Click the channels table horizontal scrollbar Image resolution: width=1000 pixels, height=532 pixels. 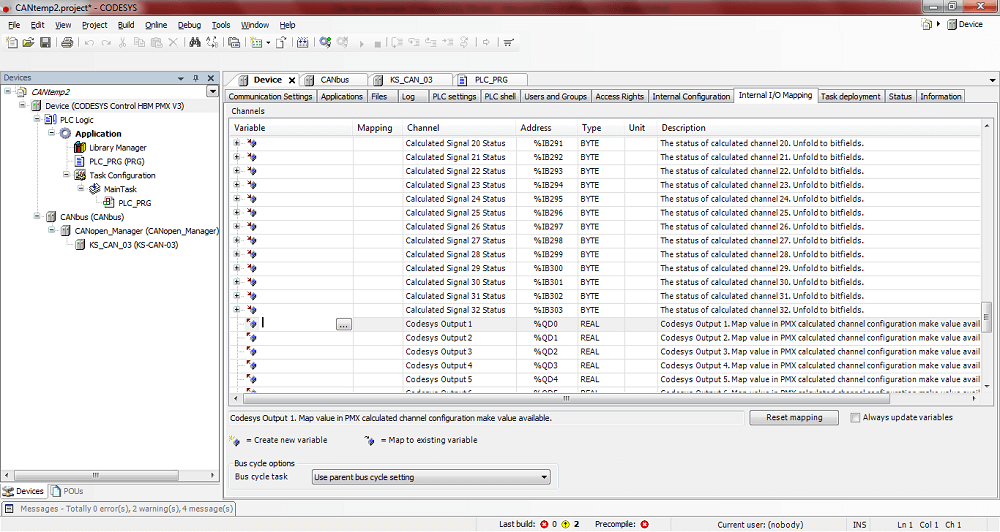(564, 398)
